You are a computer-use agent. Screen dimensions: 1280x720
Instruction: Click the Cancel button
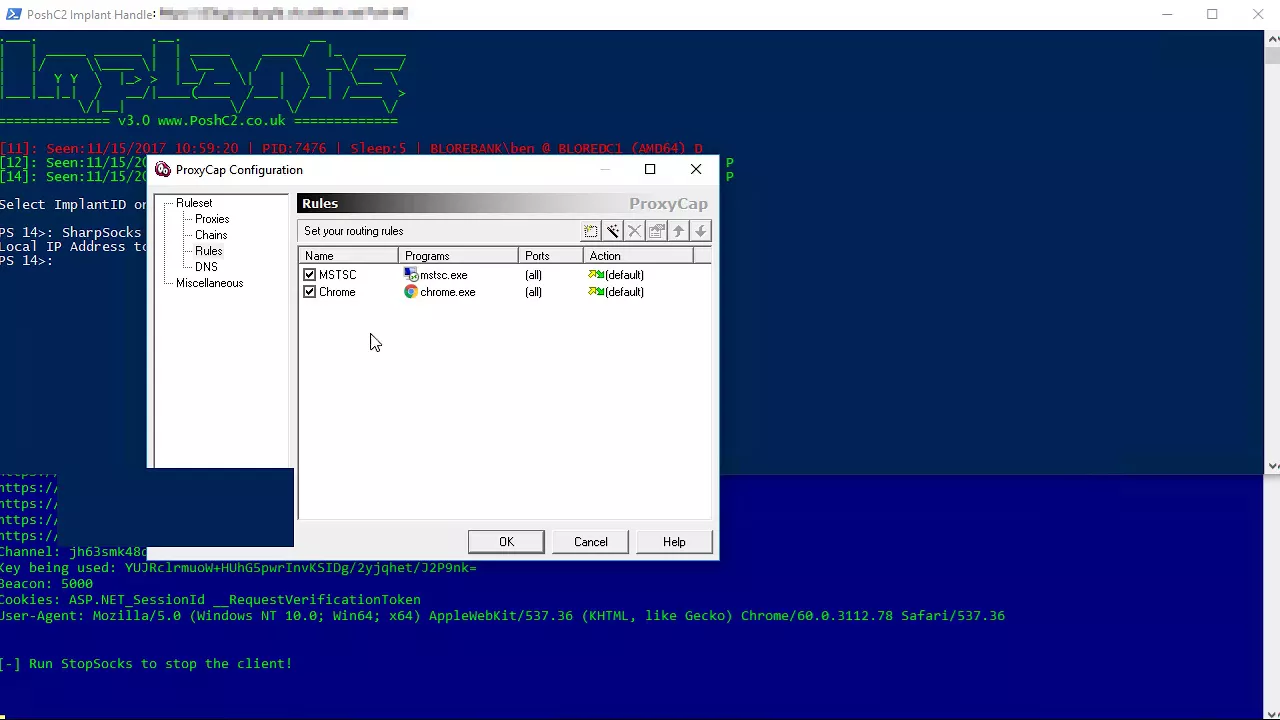click(x=590, y=542)
